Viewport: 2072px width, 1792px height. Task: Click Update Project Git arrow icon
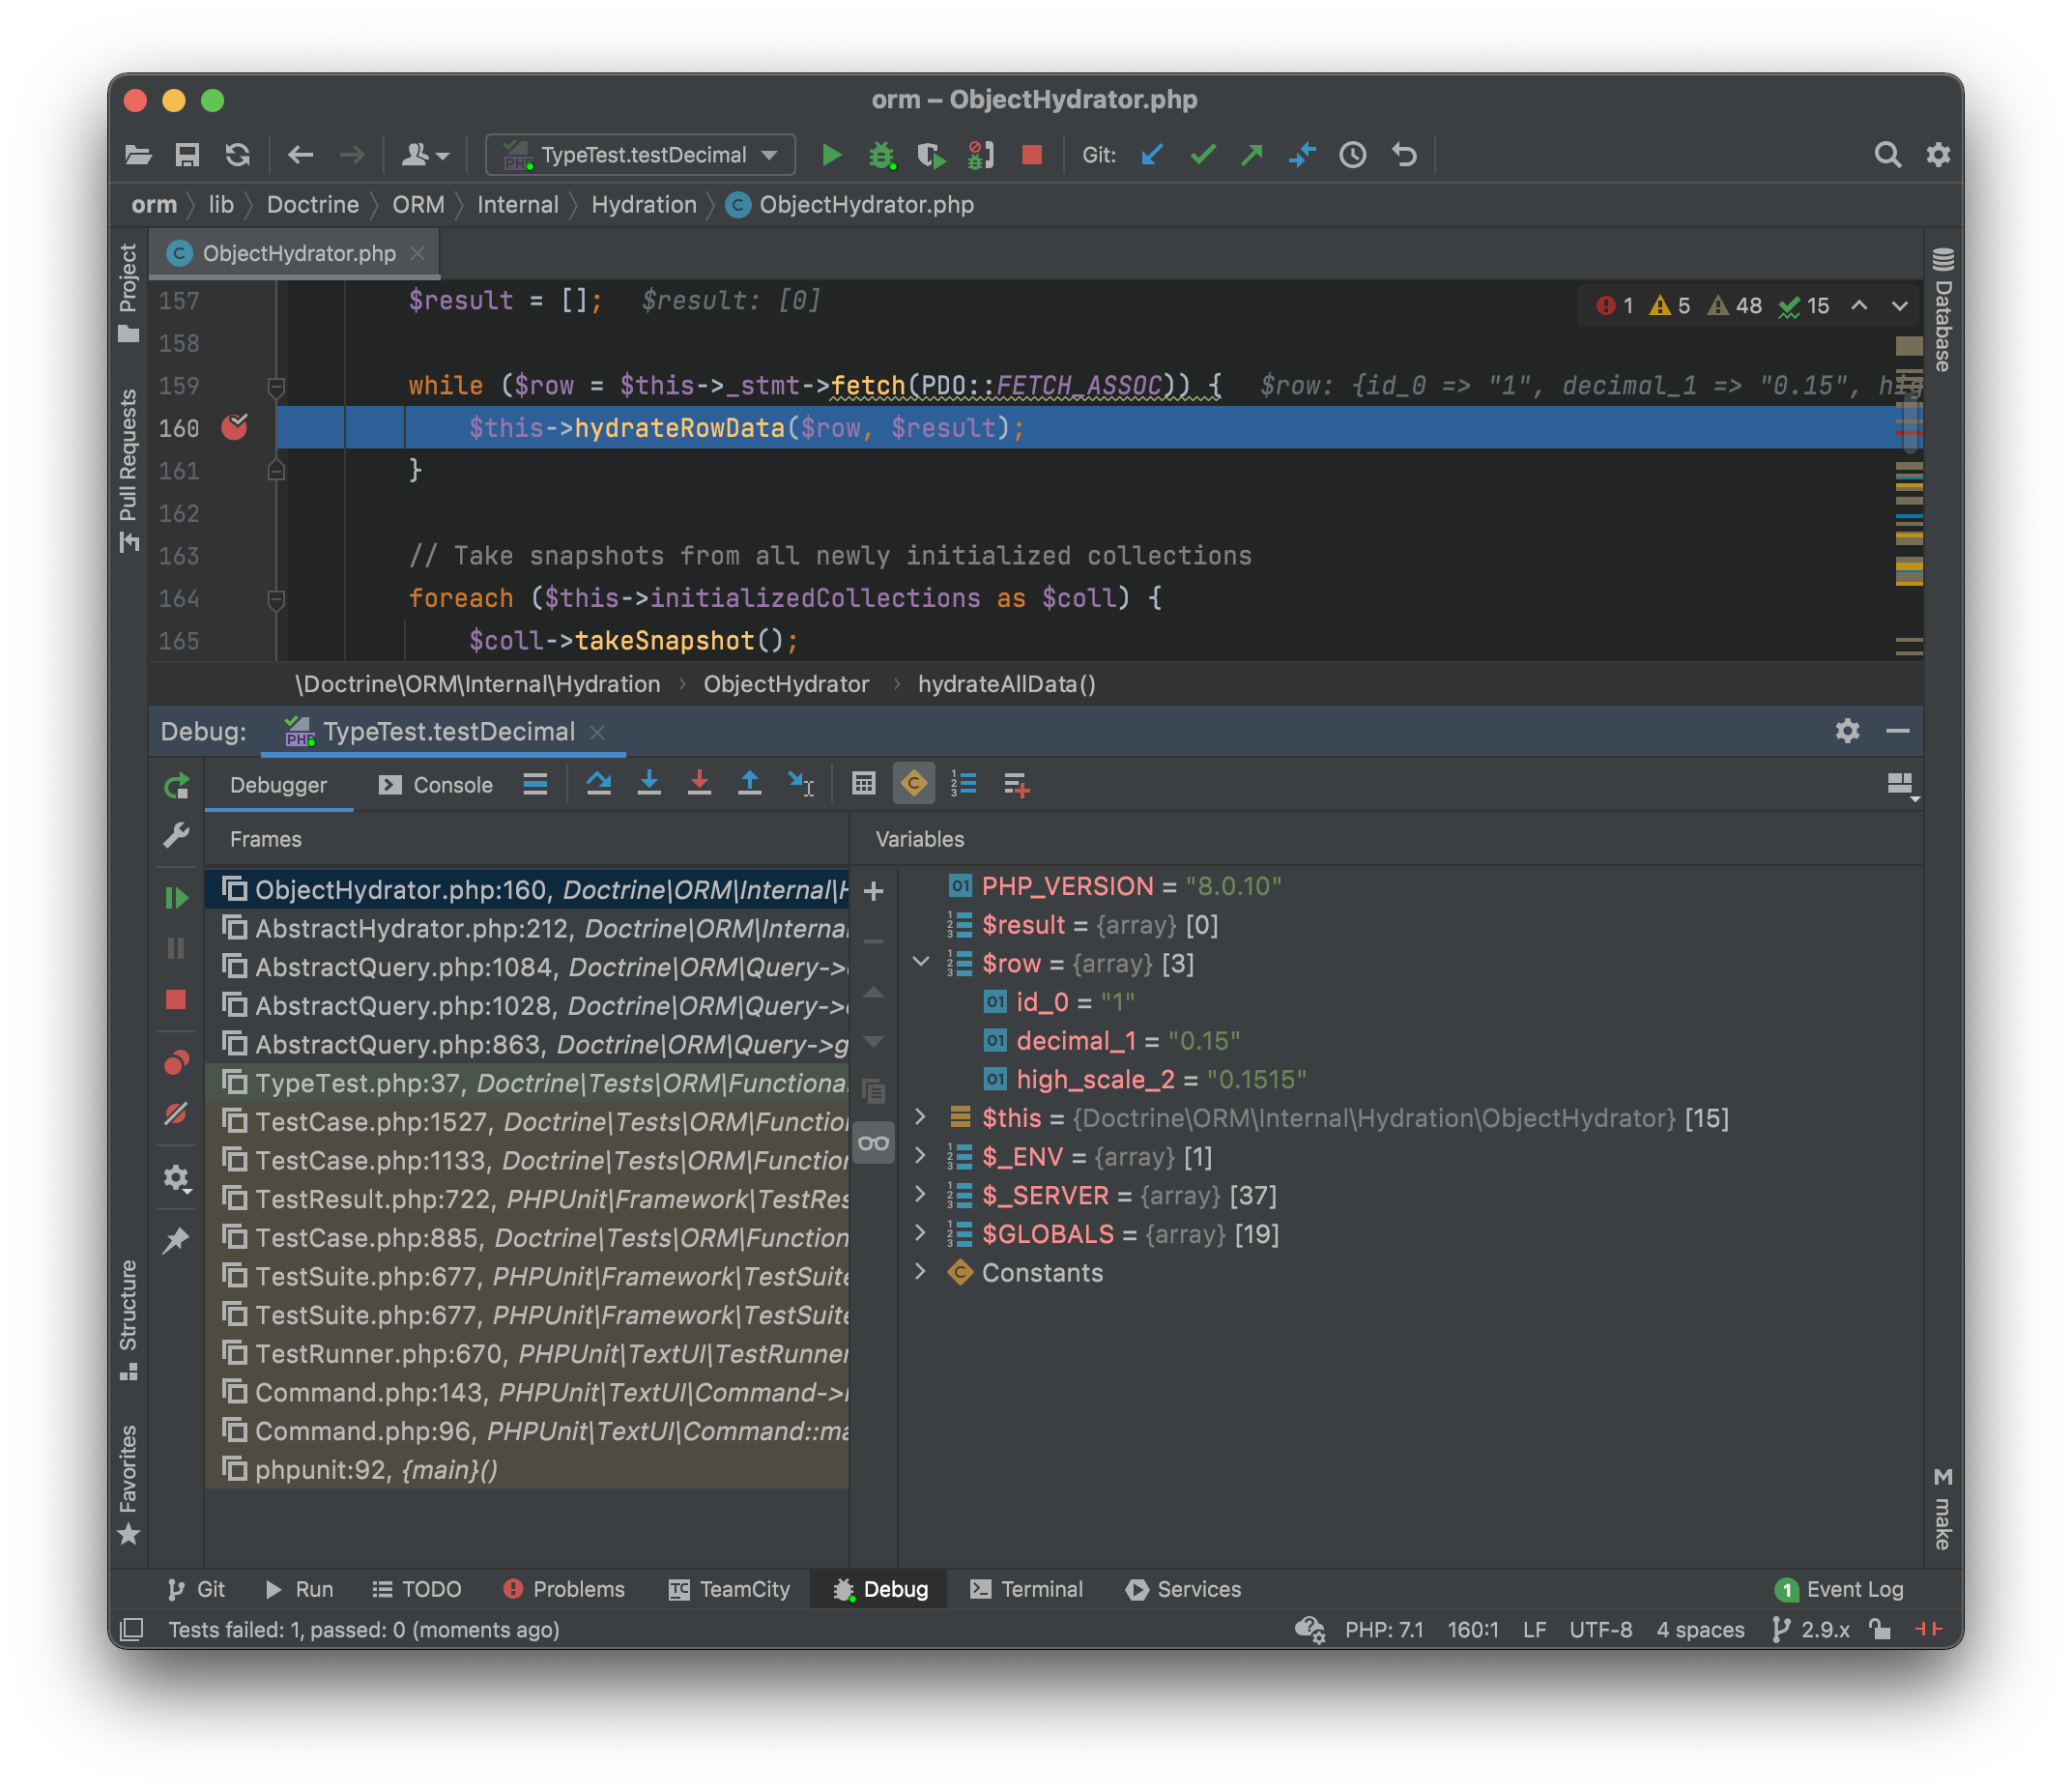[x=1152, y=155]
